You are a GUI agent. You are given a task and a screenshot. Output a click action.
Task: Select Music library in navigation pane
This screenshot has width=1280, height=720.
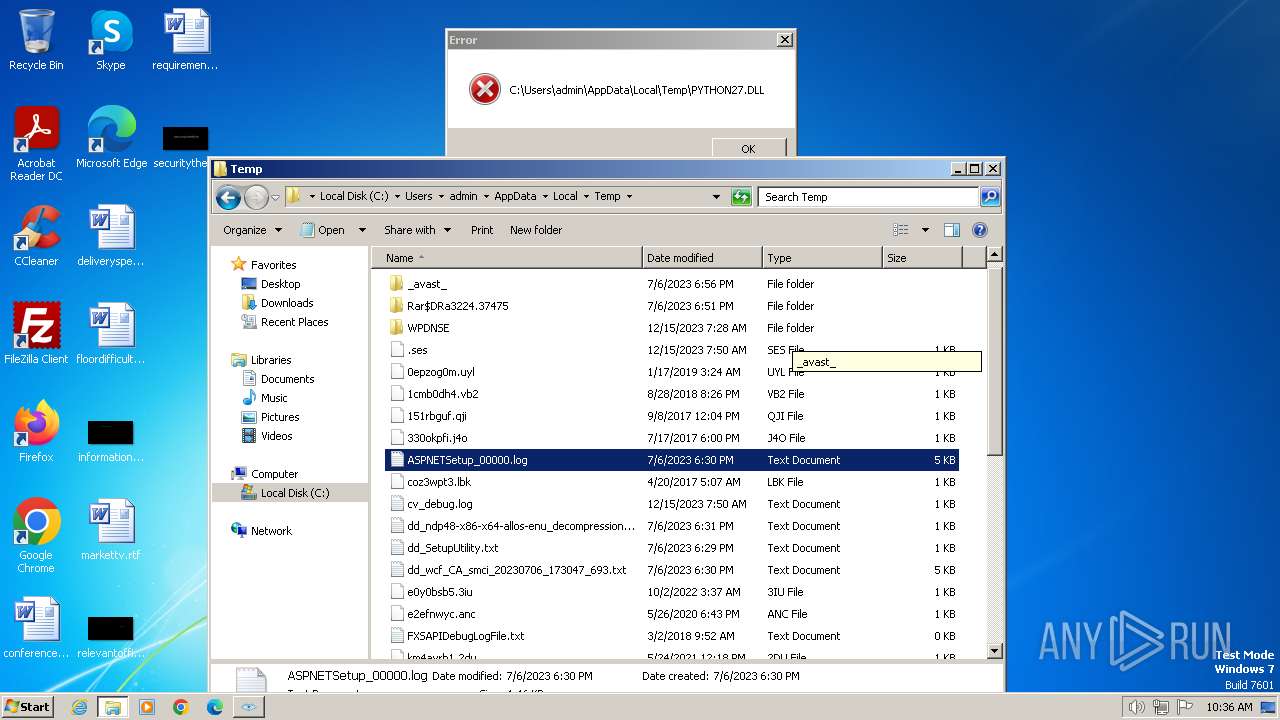[x=274, y=398]
